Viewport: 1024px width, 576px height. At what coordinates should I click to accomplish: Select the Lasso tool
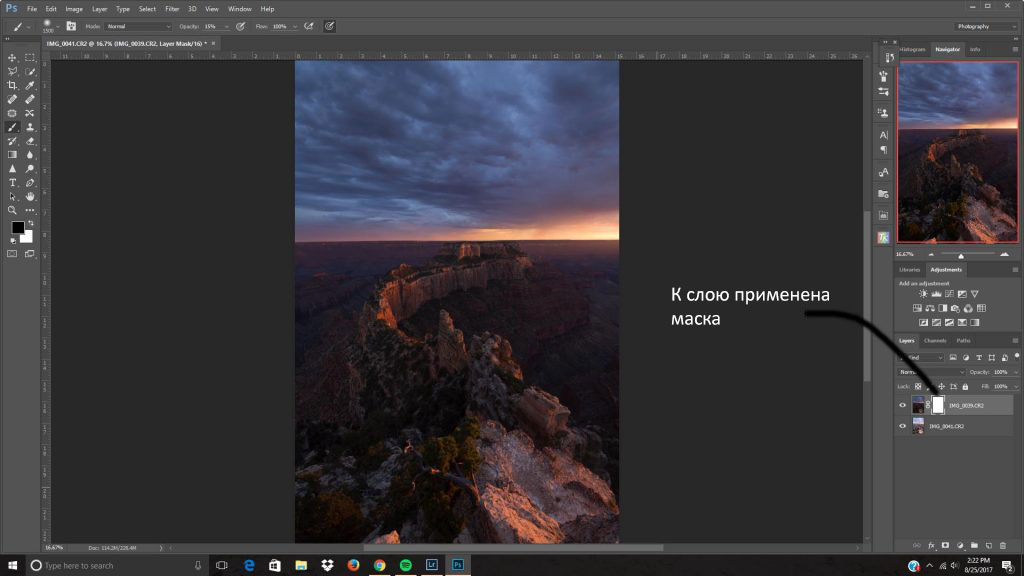(12, 71)
